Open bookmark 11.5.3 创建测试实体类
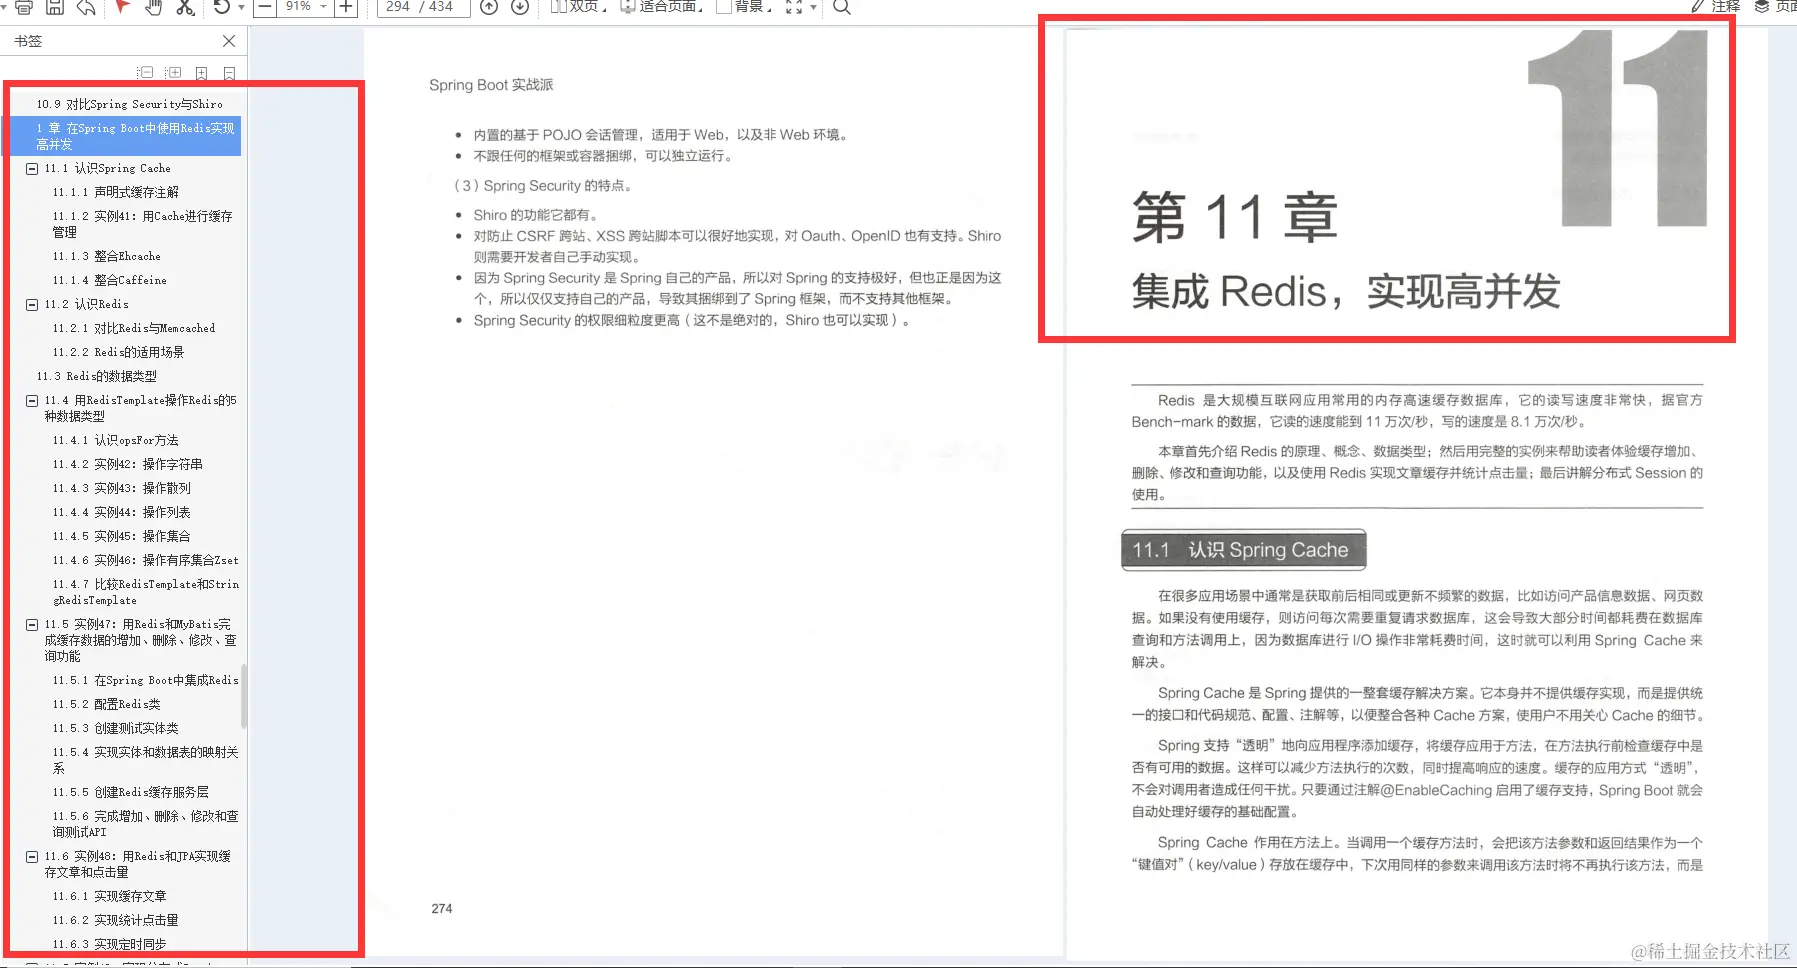1797x968 pixels. 116,728
